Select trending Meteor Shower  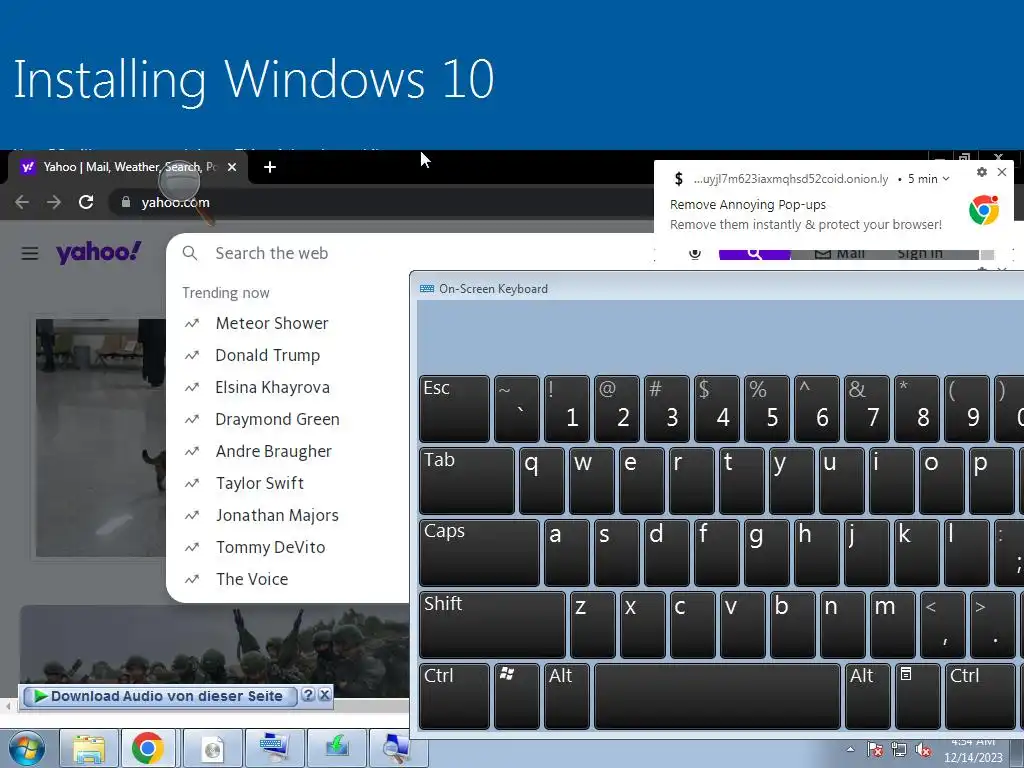pos(272,323)
